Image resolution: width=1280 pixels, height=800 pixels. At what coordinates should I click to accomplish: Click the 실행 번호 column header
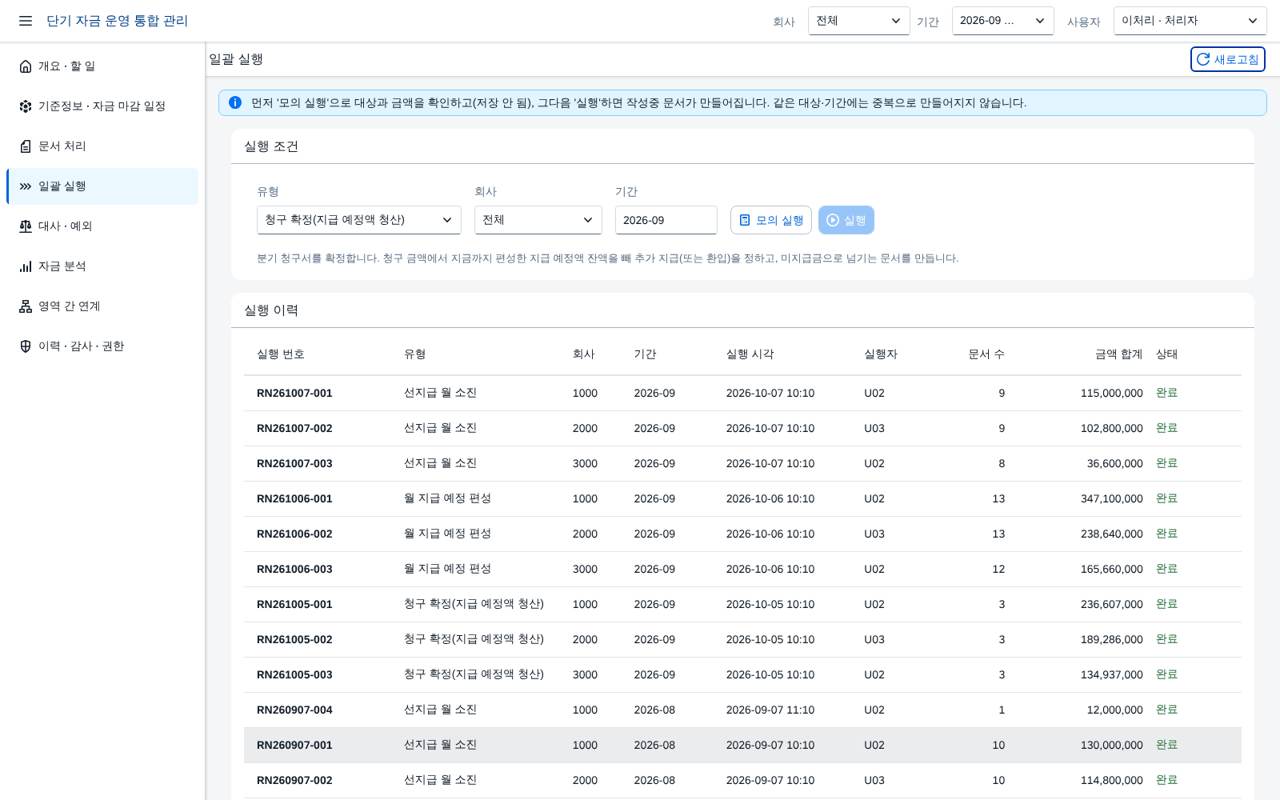pyautogui.click(x=281, y=354)
